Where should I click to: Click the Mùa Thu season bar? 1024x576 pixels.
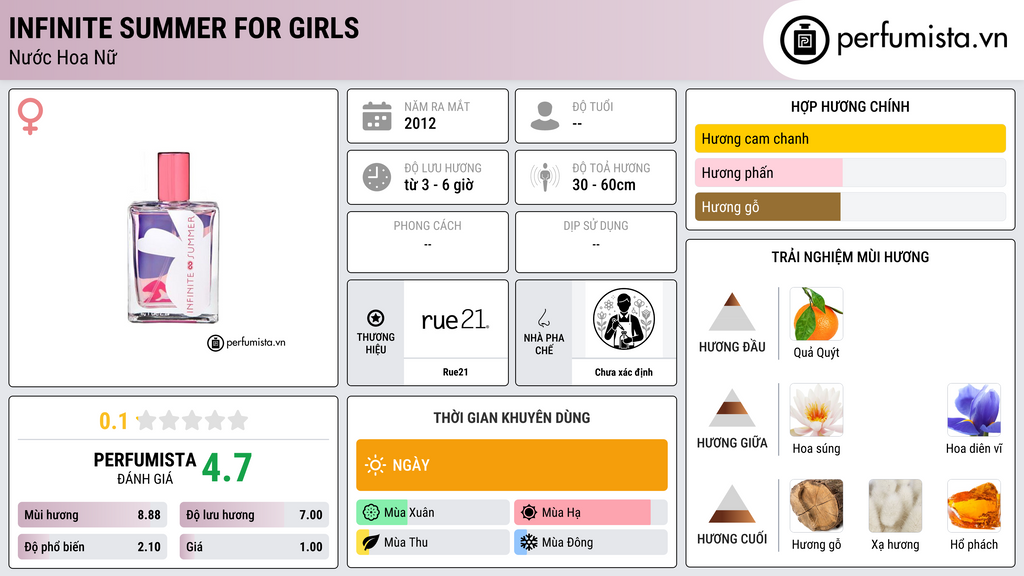(433, 542)
